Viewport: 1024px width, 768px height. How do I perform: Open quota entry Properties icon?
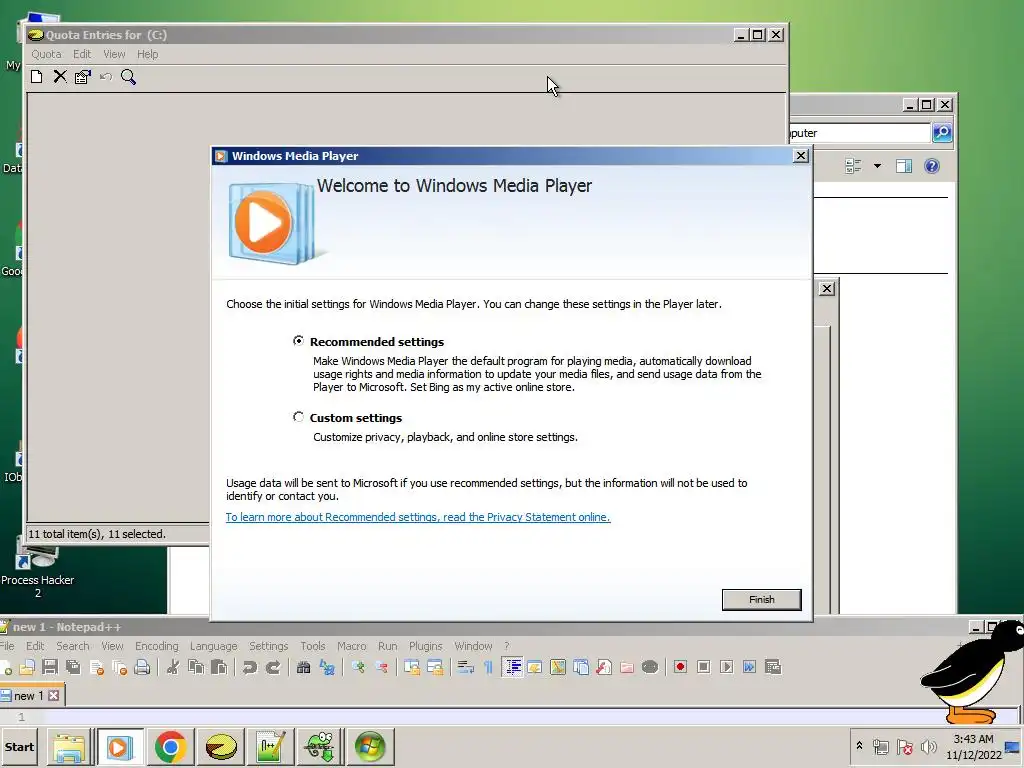(83, 77)
